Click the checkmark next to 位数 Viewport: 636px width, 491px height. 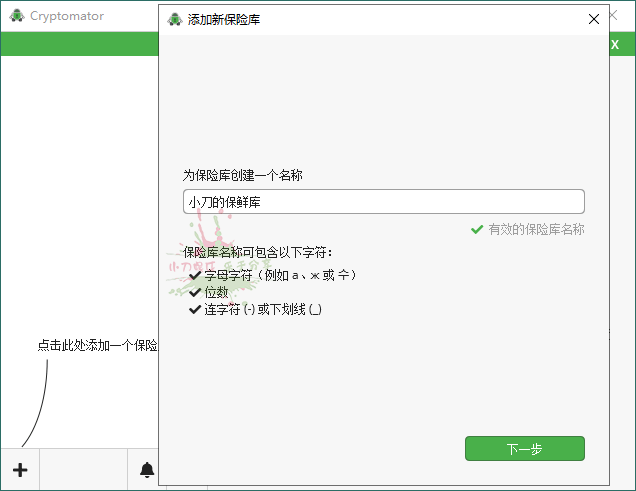pos(195,292)
